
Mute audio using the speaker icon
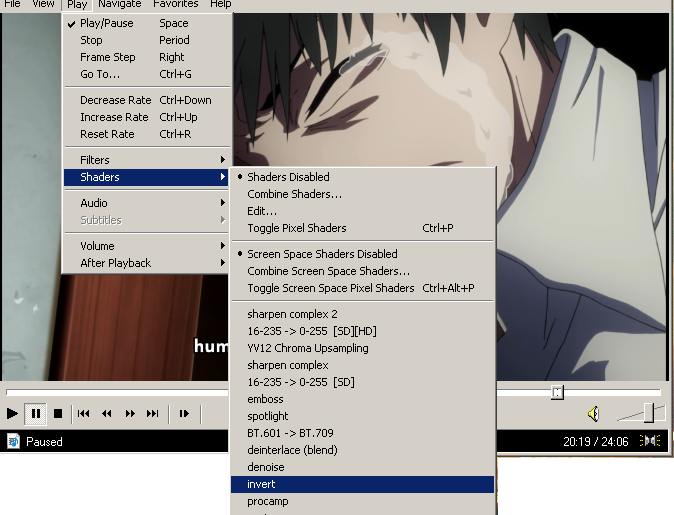[x=593, y=413]
